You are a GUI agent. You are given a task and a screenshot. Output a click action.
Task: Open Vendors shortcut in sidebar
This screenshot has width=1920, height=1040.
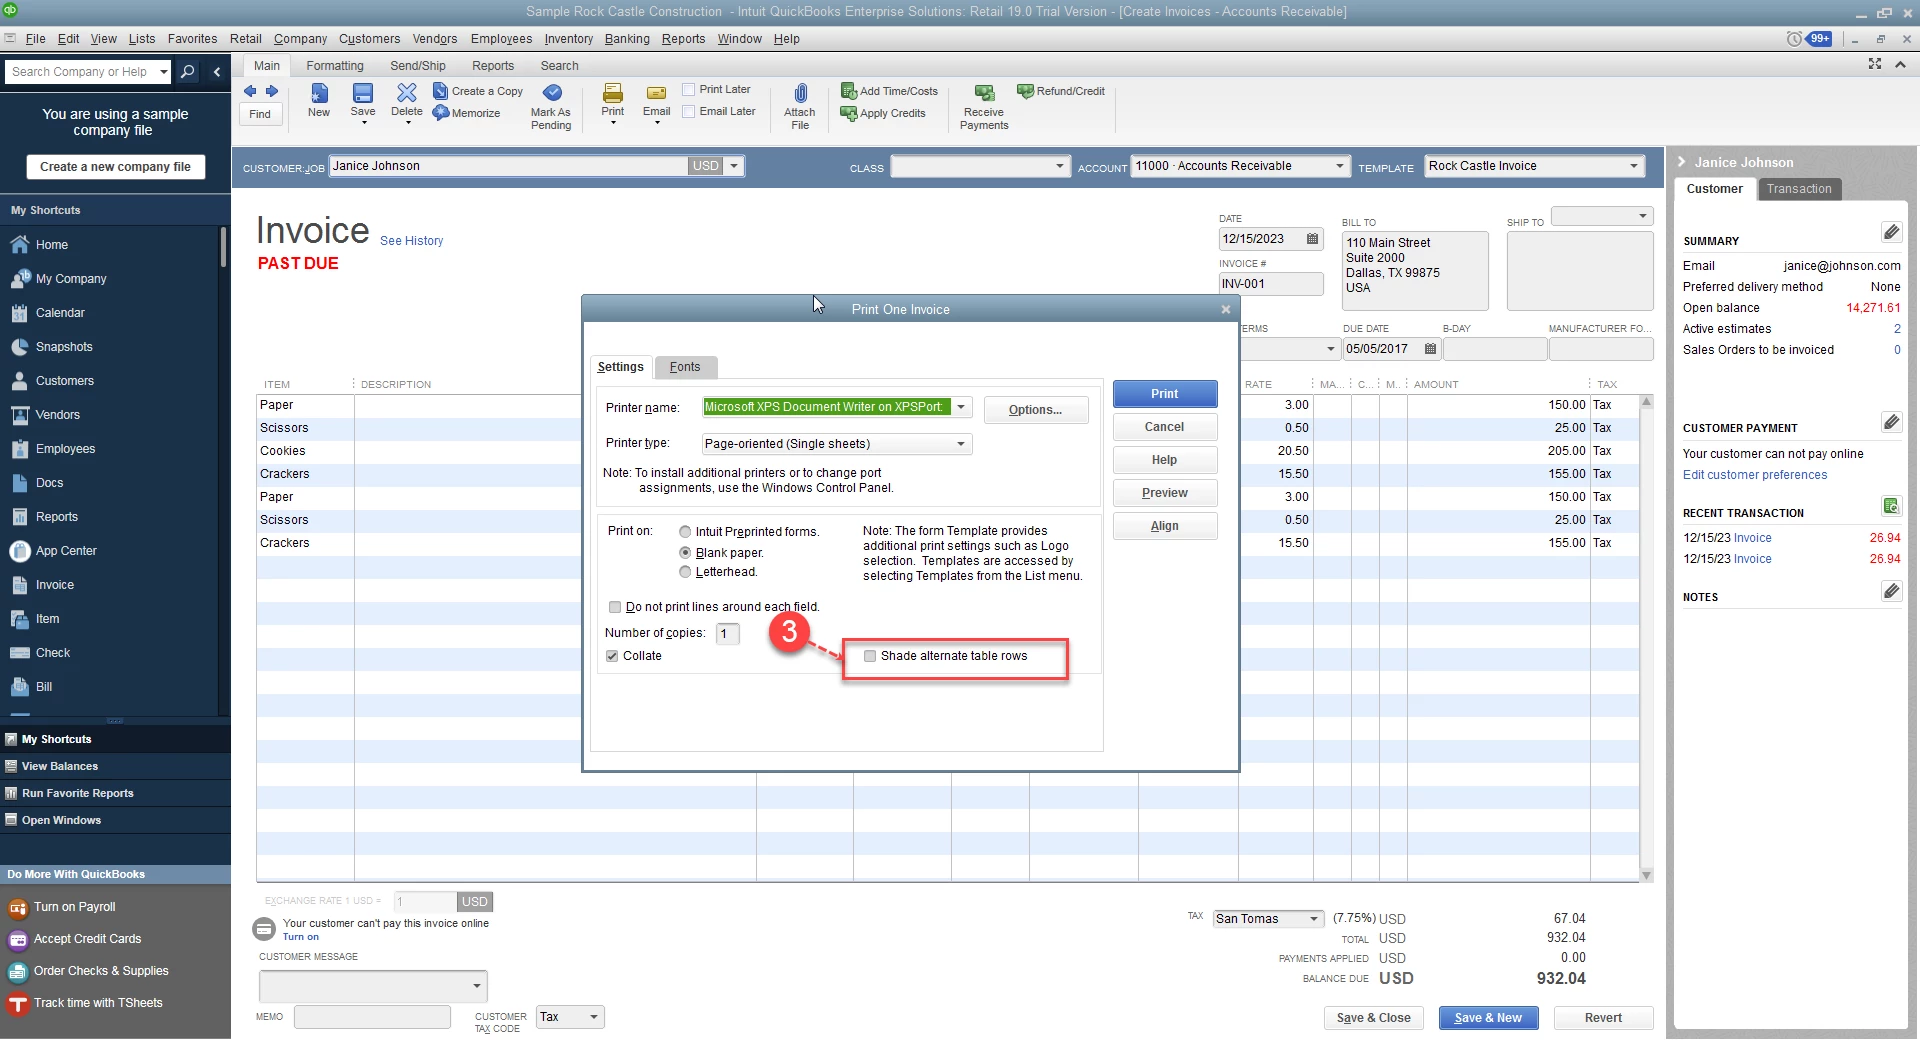(58, 415)
